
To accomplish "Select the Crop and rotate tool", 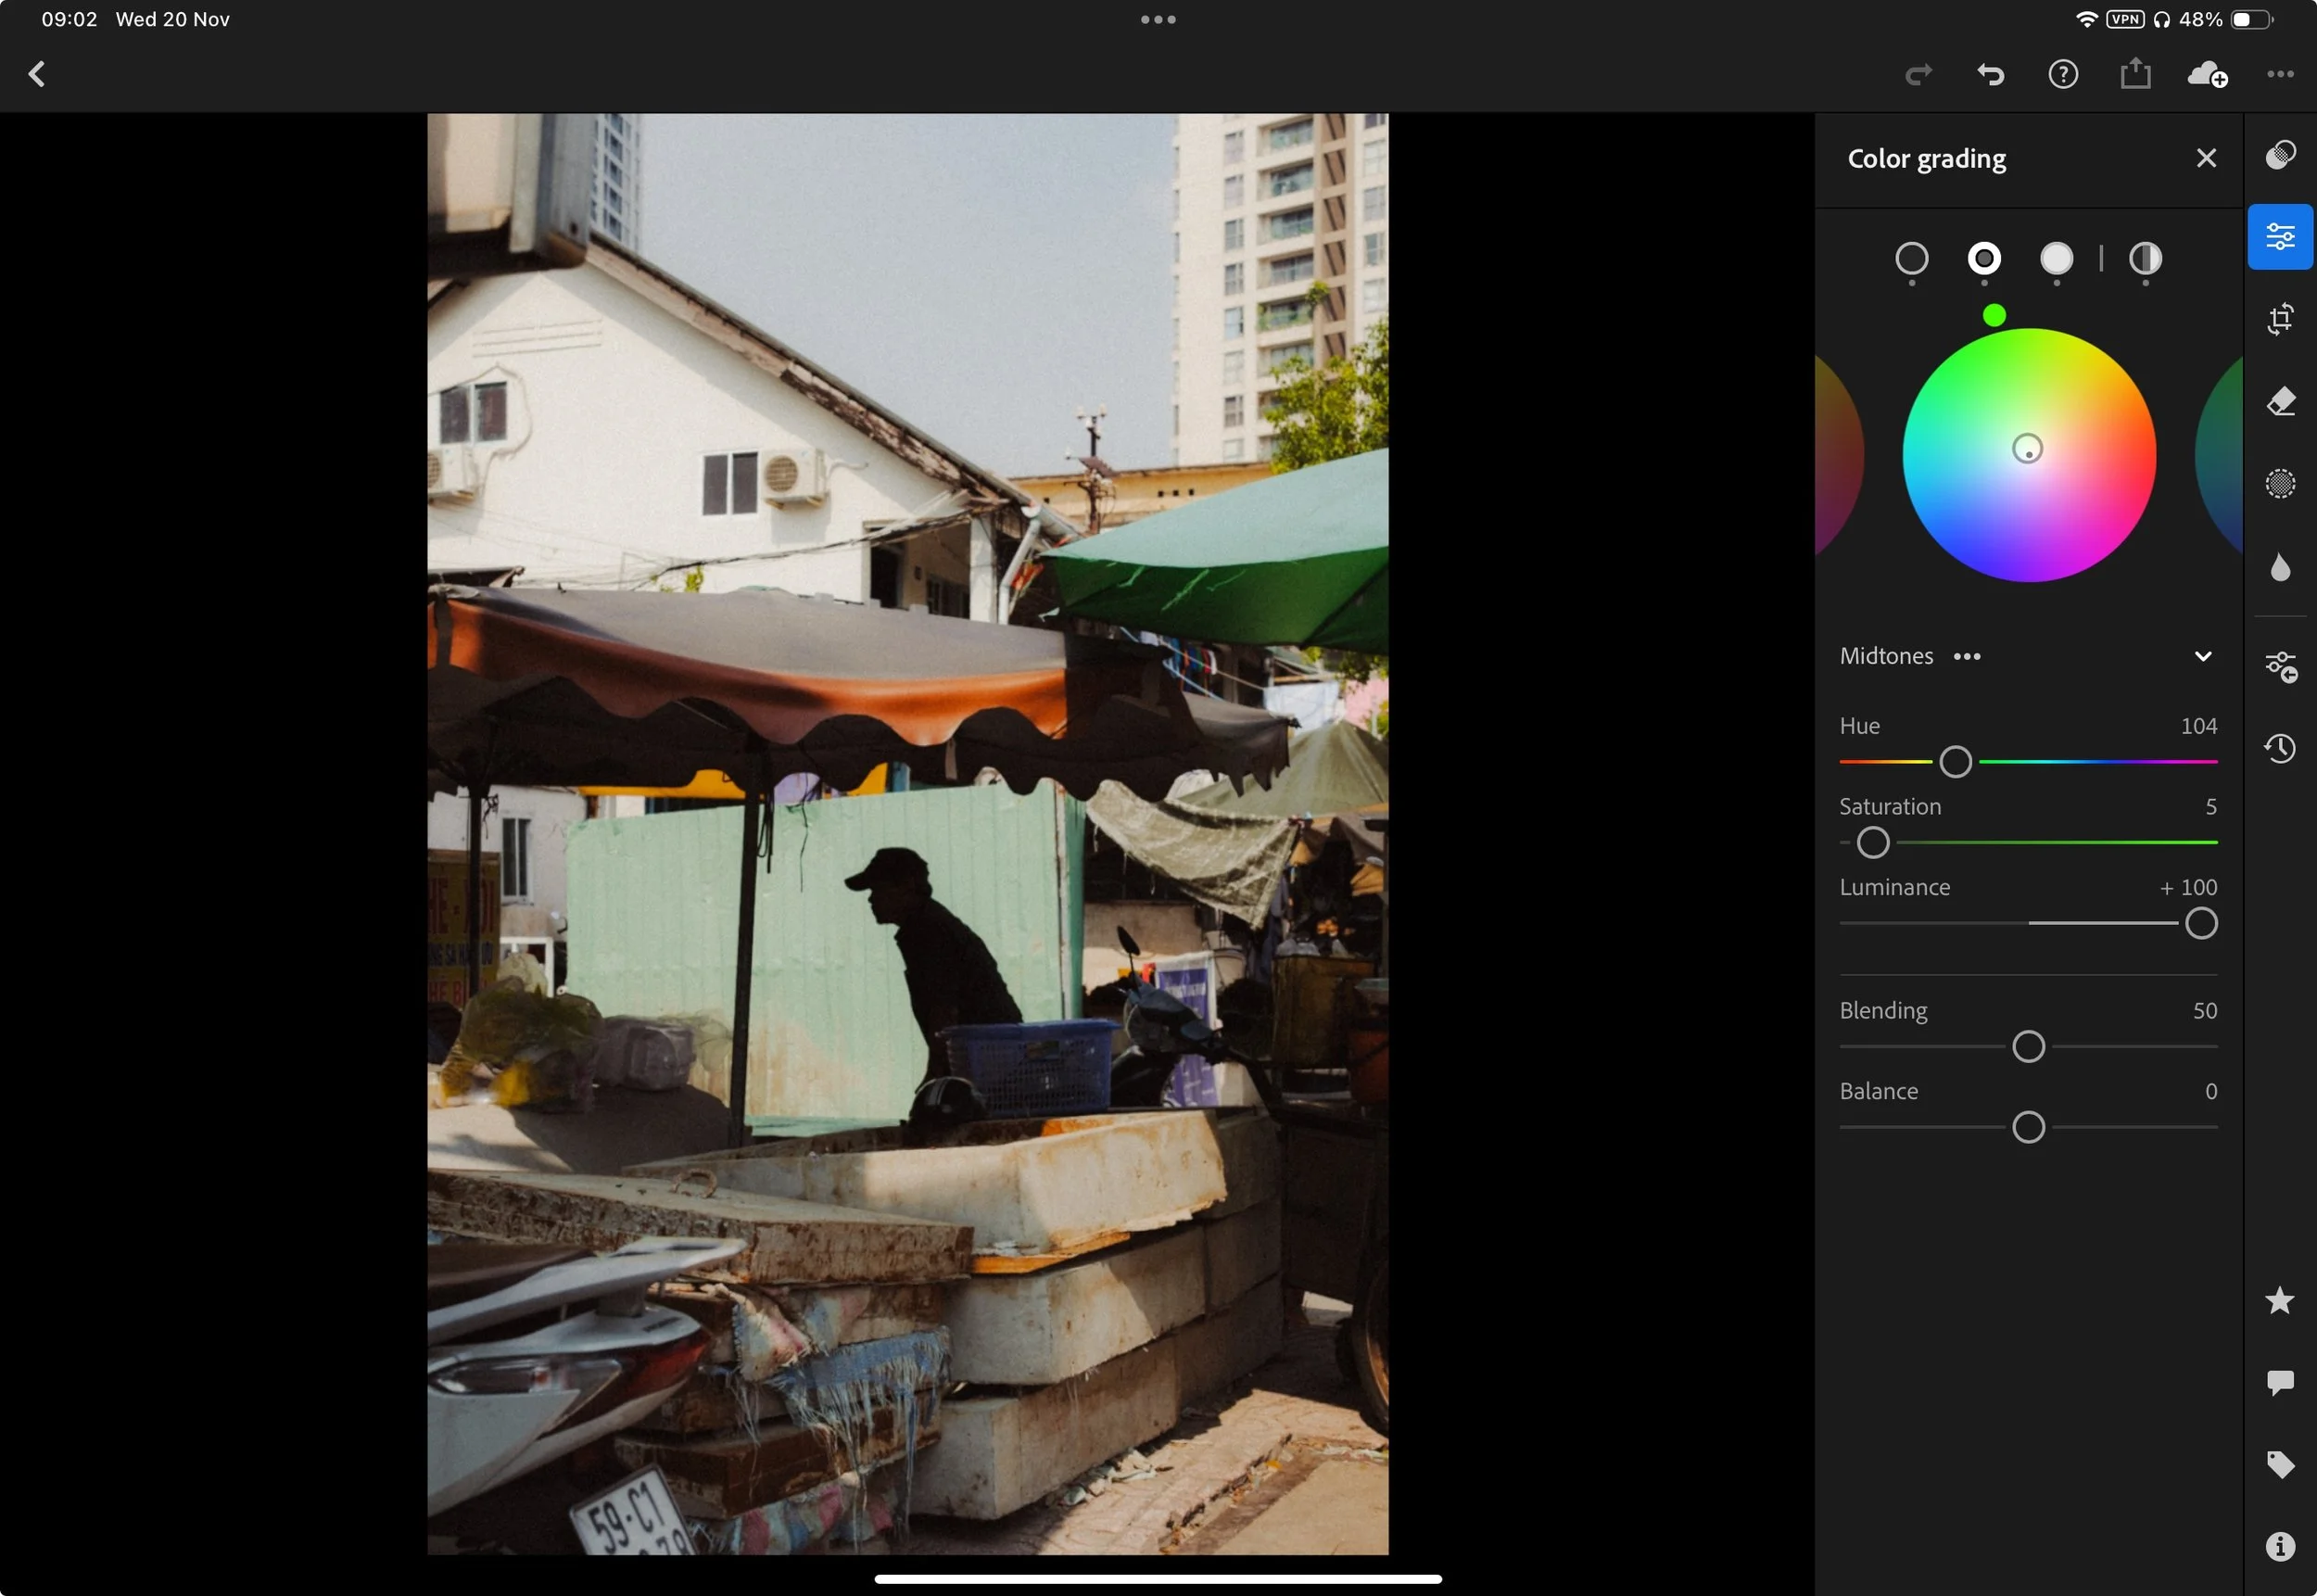I will (x=2280, y=319).
